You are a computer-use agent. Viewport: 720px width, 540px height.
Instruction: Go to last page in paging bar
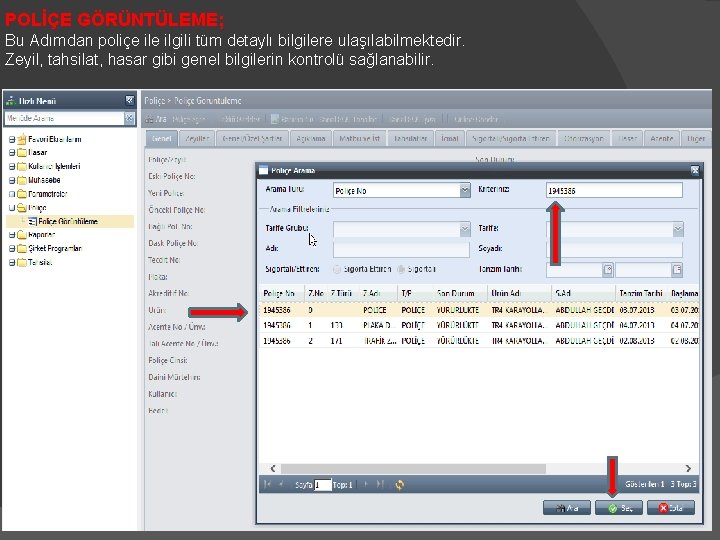(x=380, y=484)
